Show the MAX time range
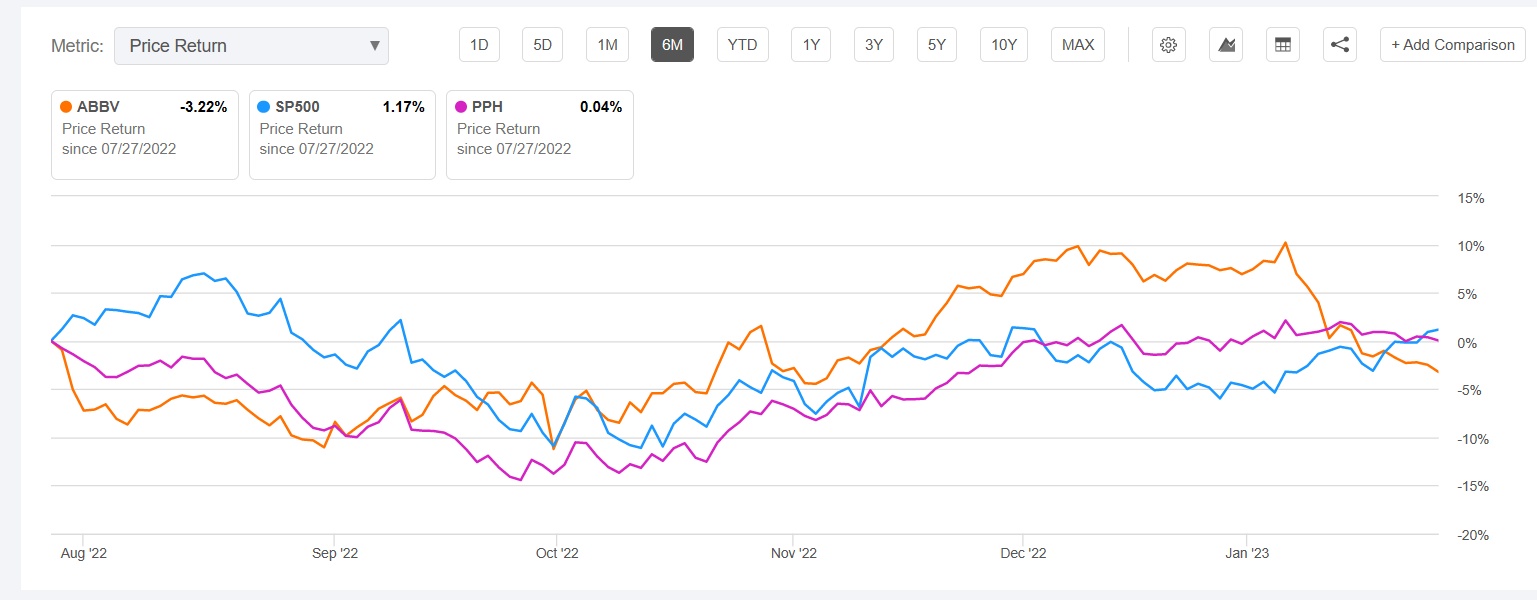The height and width of the screenshot is (600, 1537). coord(1078,45)
